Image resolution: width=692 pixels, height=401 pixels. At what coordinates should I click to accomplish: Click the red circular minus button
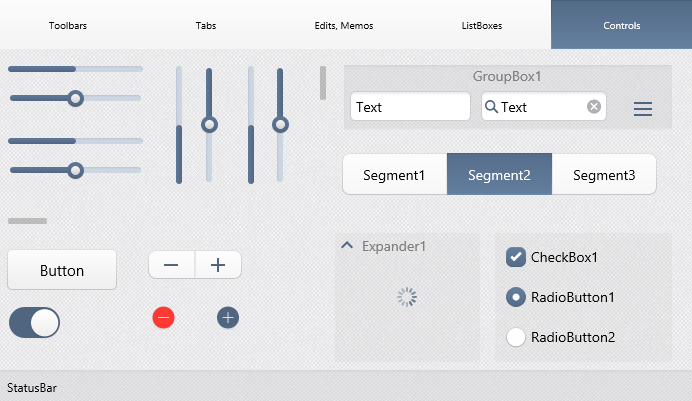click(x=163, y=318)
